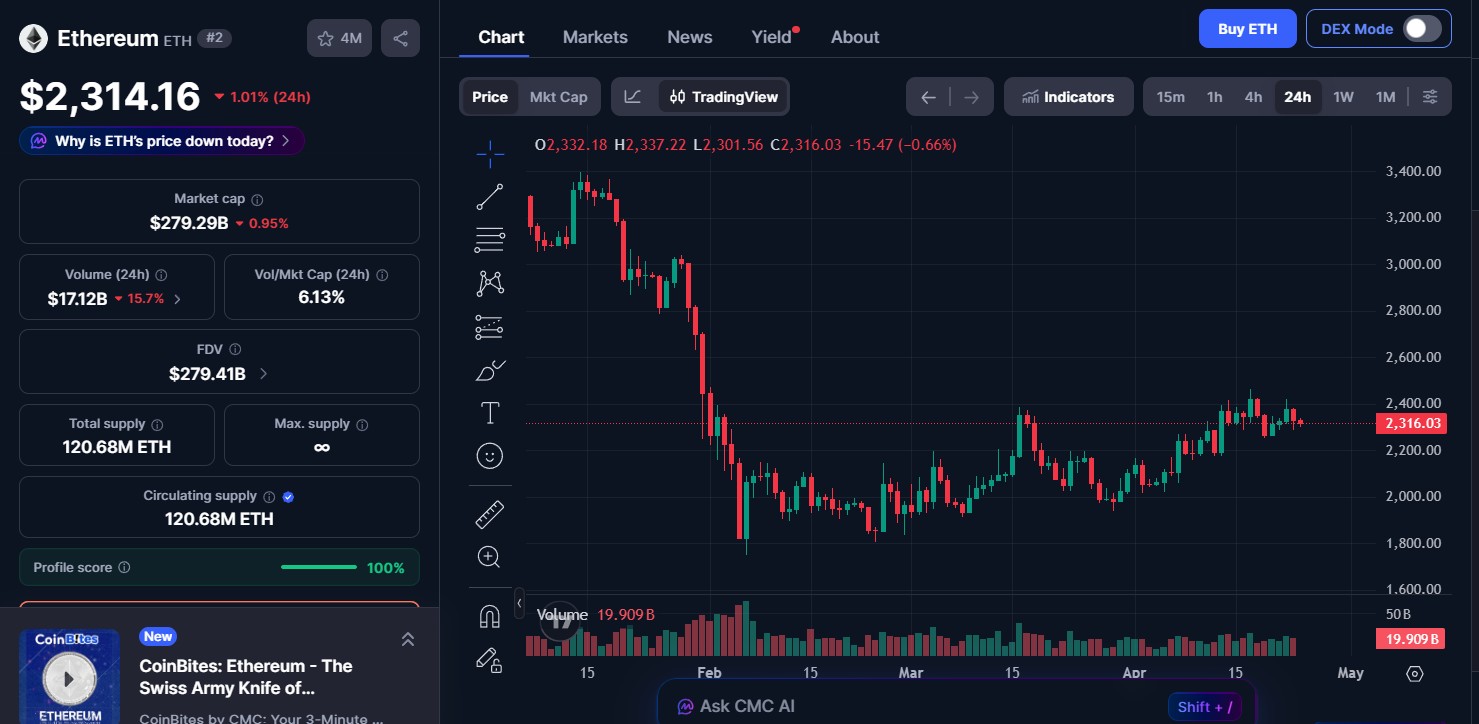Pick the trend line drawing tool

(x=490, y=196)
